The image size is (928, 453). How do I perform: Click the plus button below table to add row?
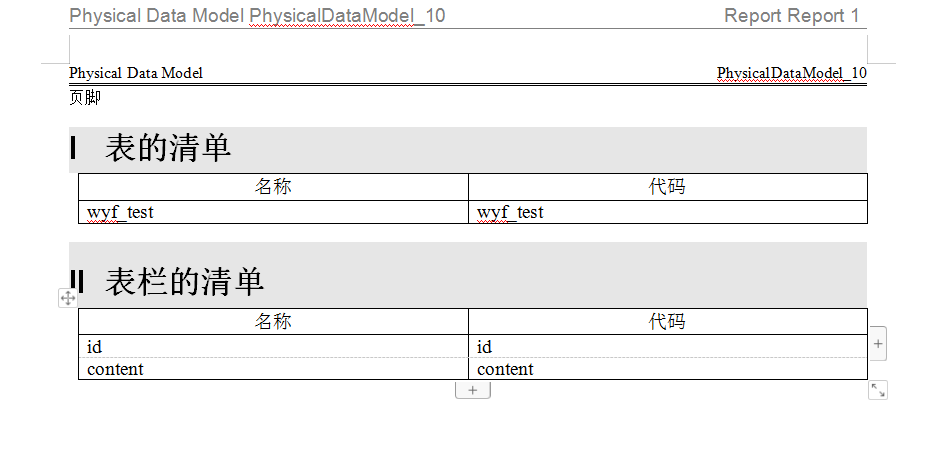coord(472,390)
